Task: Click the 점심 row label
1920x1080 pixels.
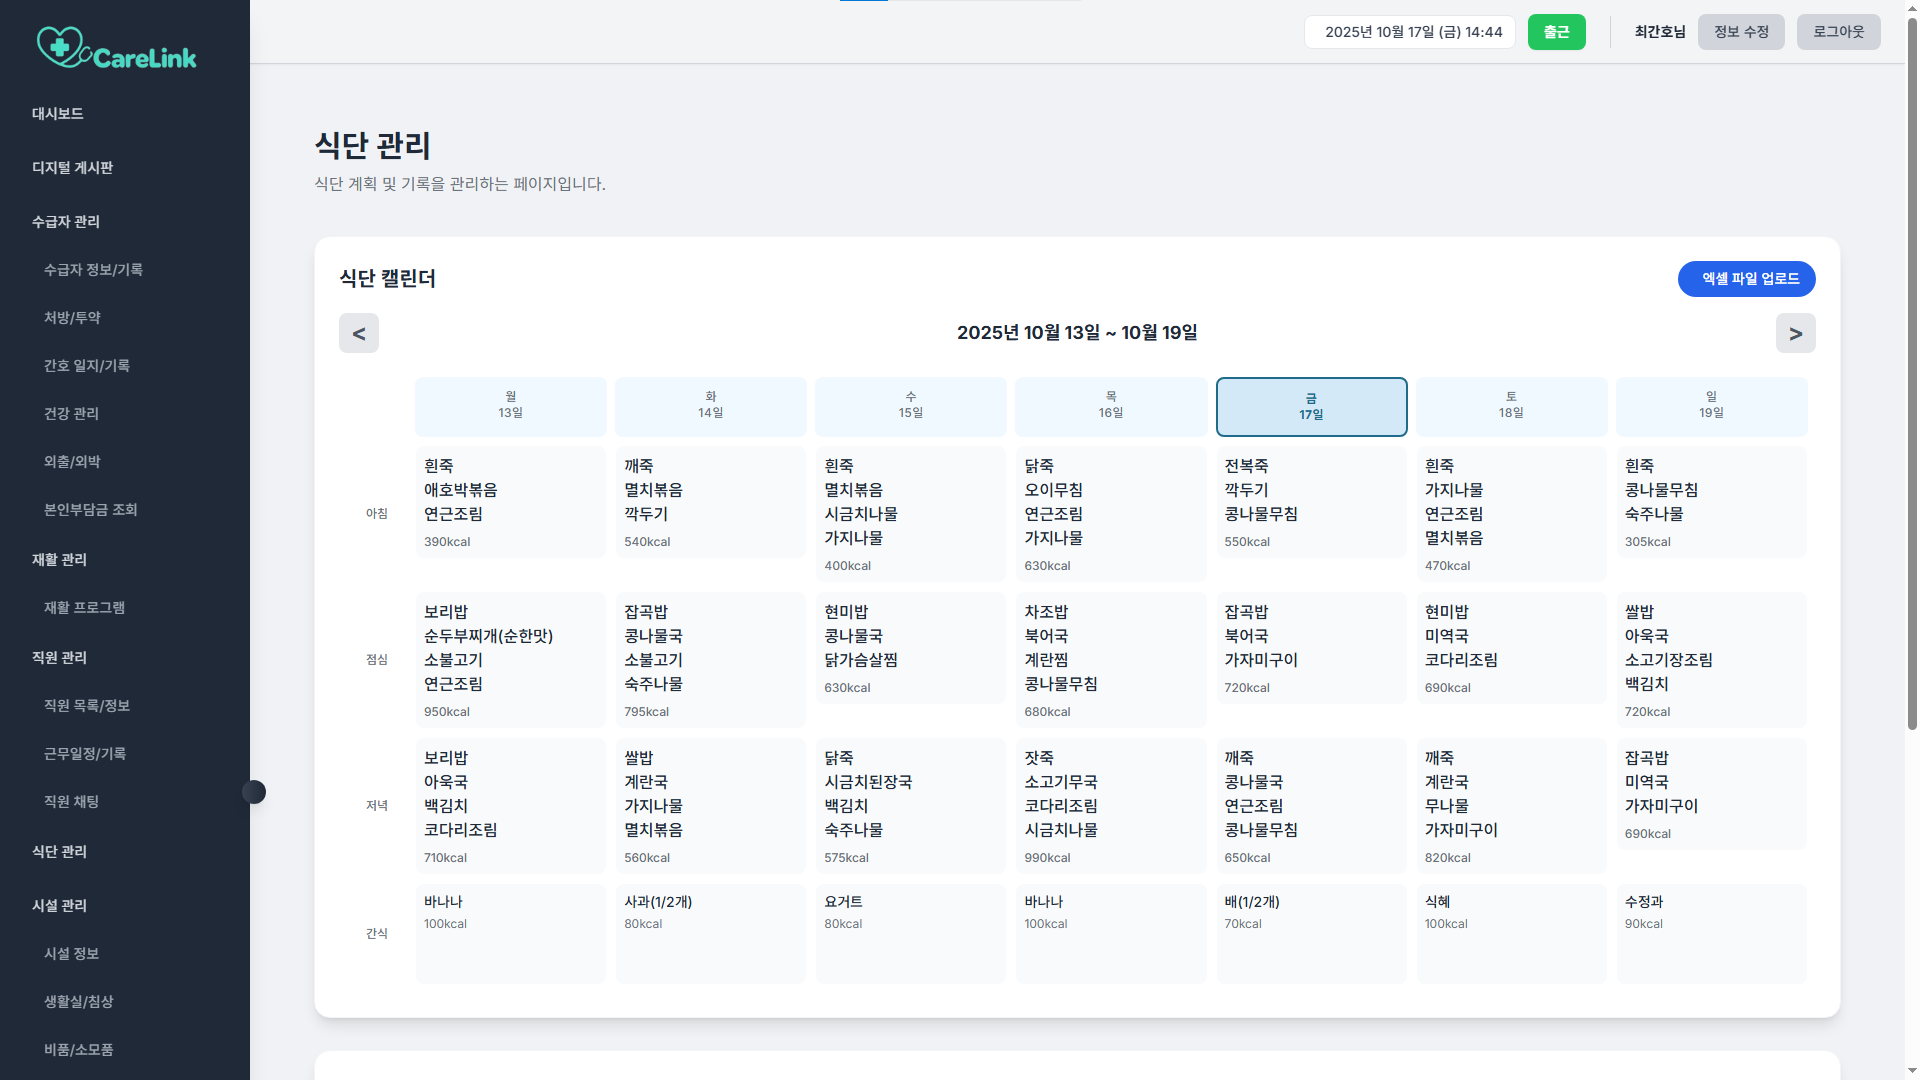Action: [376, 660]
